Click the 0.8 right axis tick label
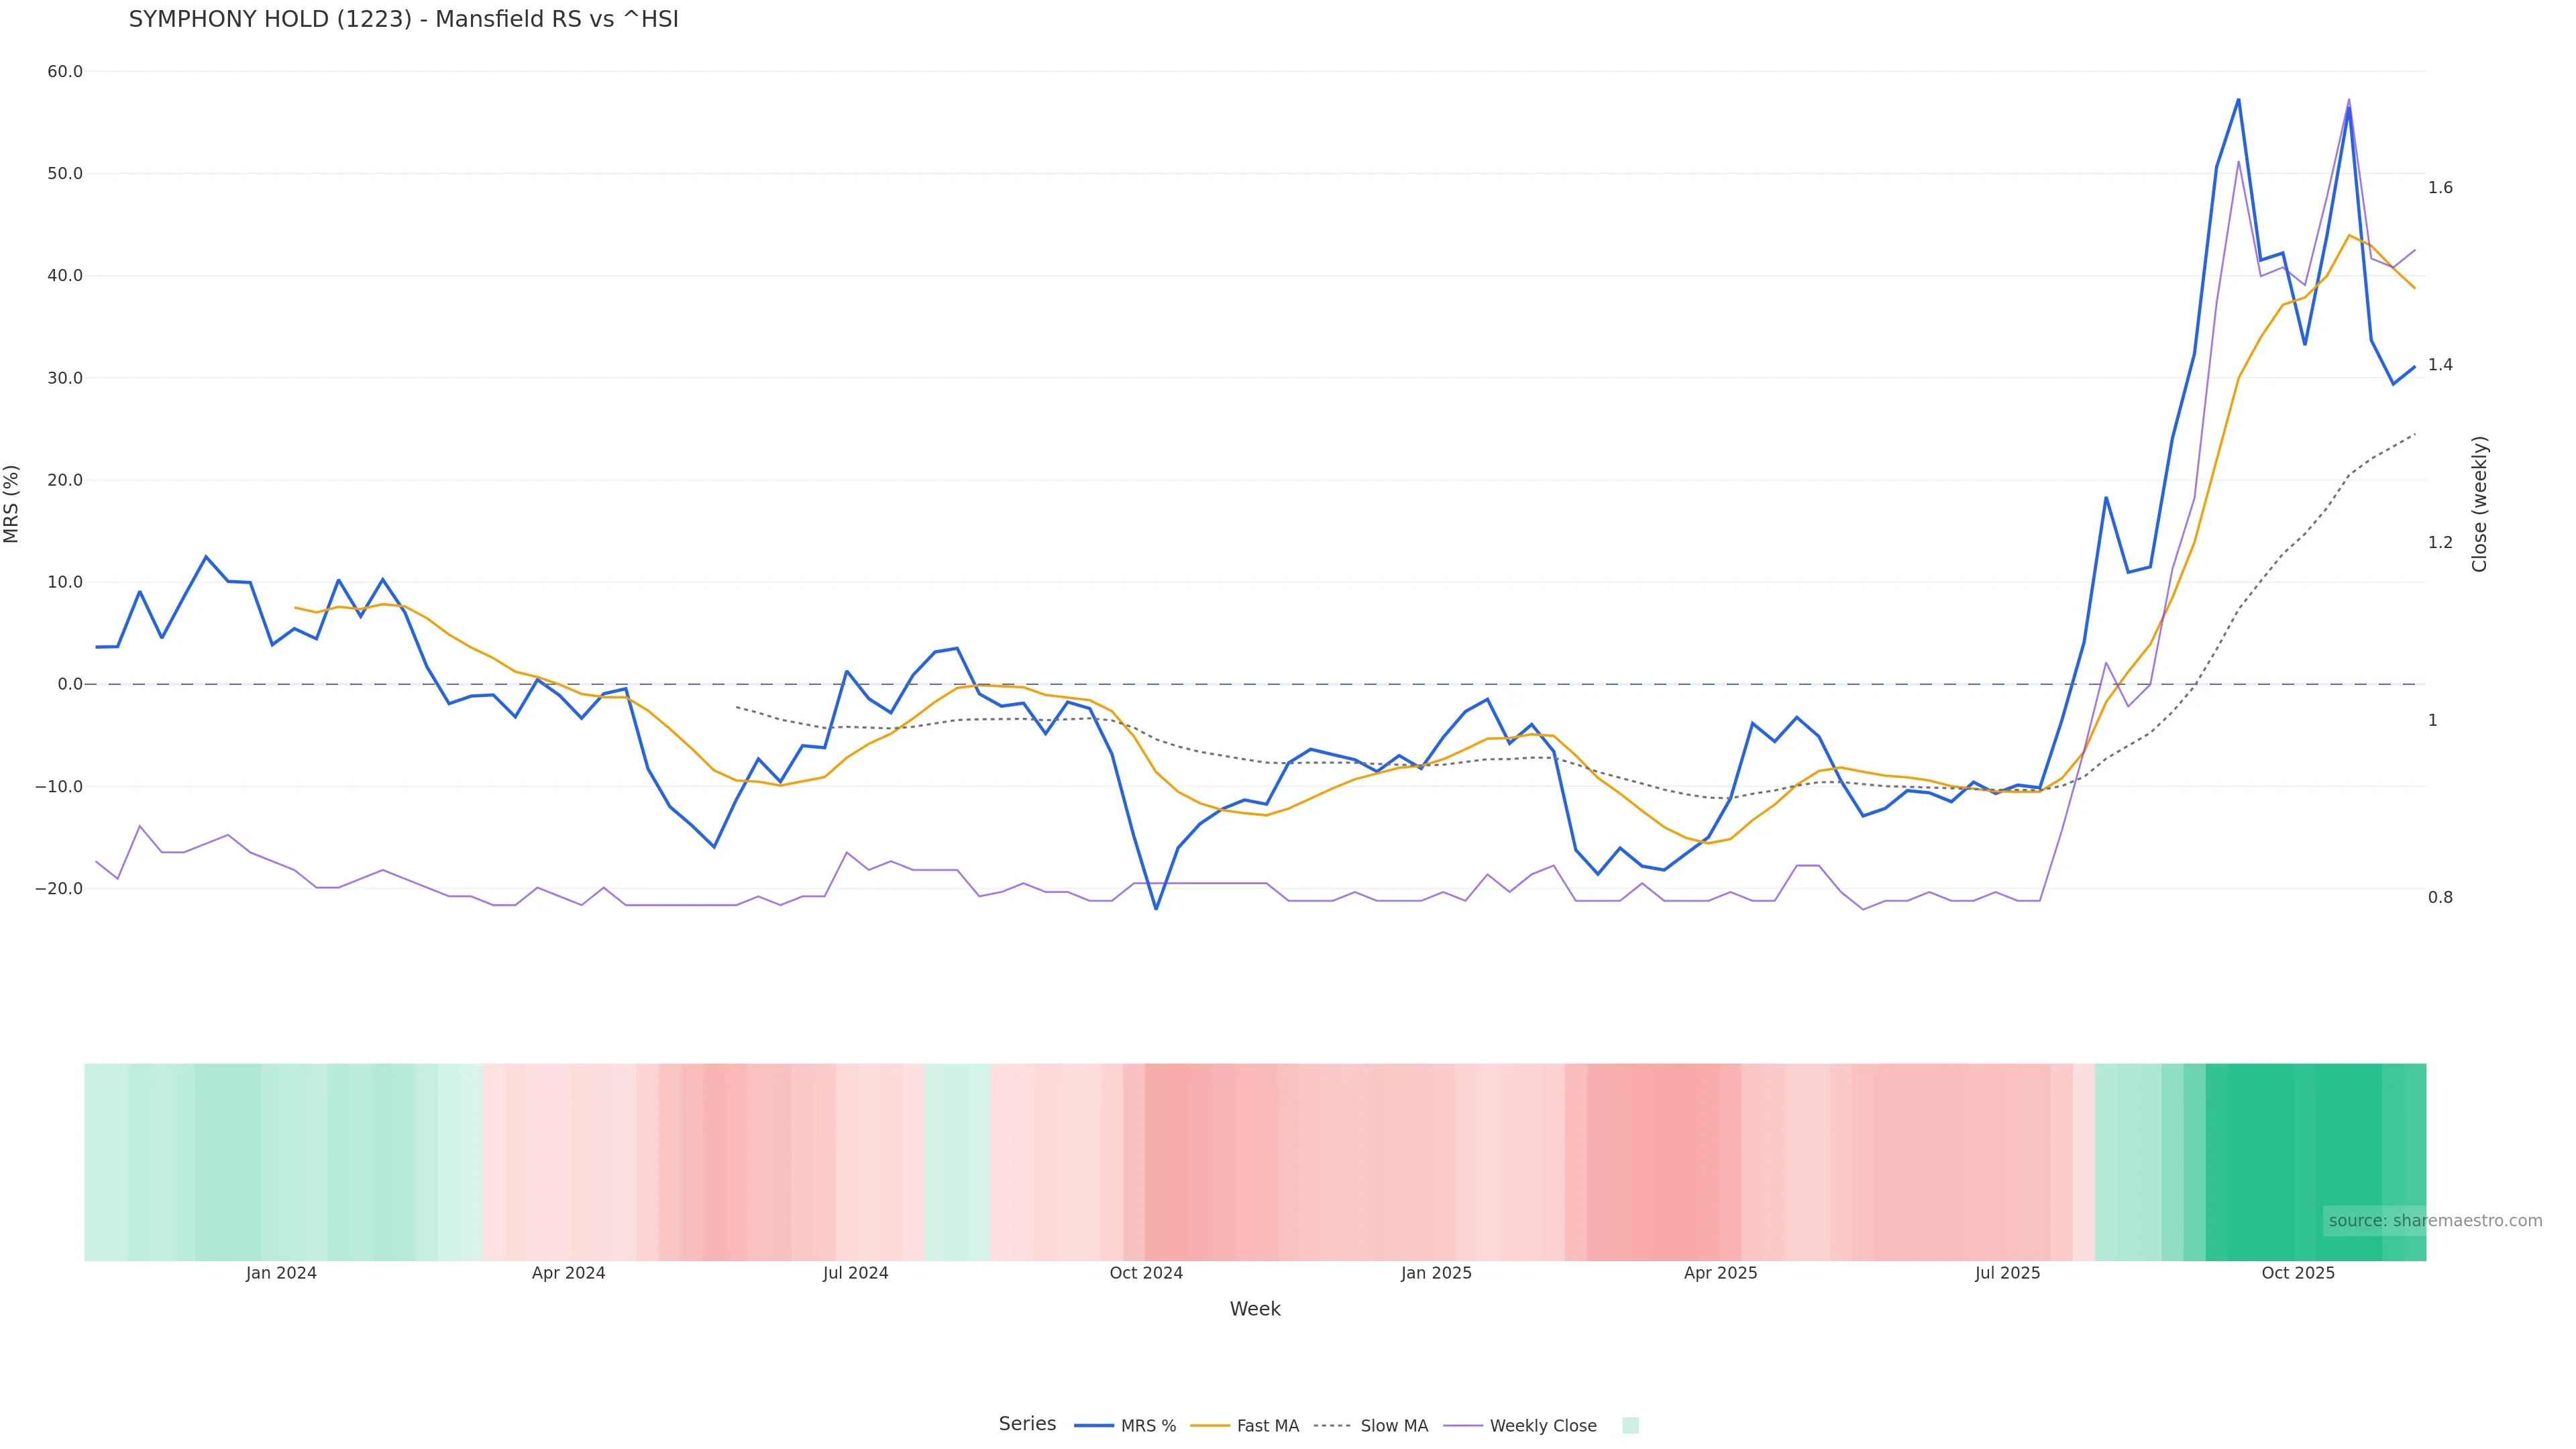 [2440, 898]
